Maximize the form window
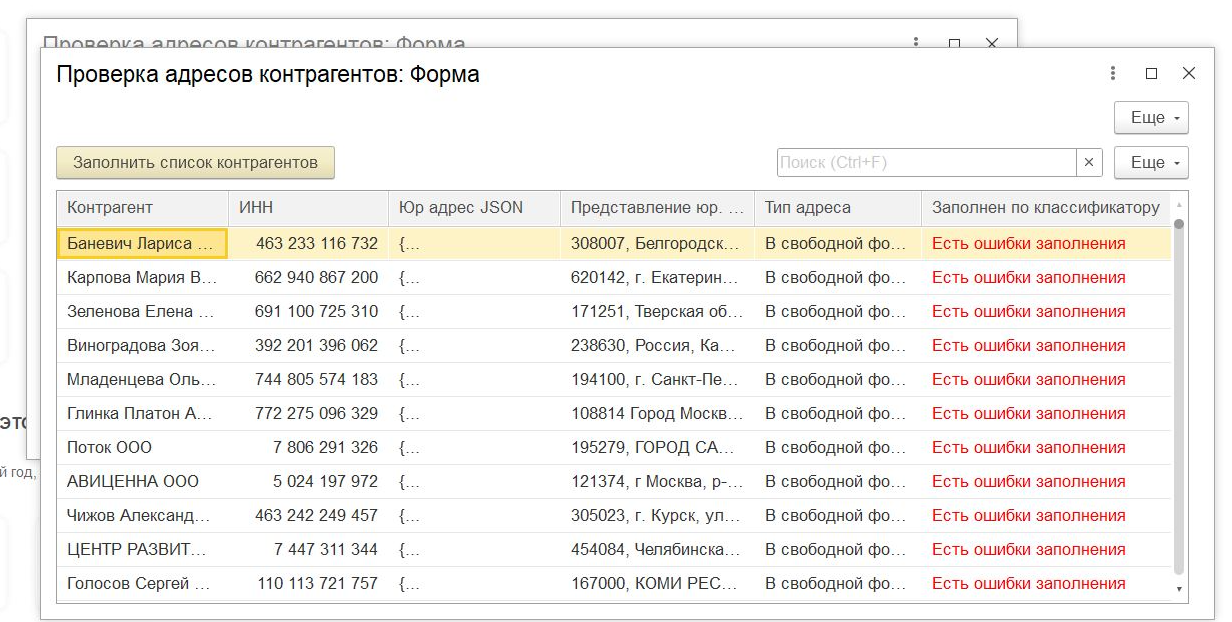Viewport: 1232px width, 622px height. coord(1151,74)
